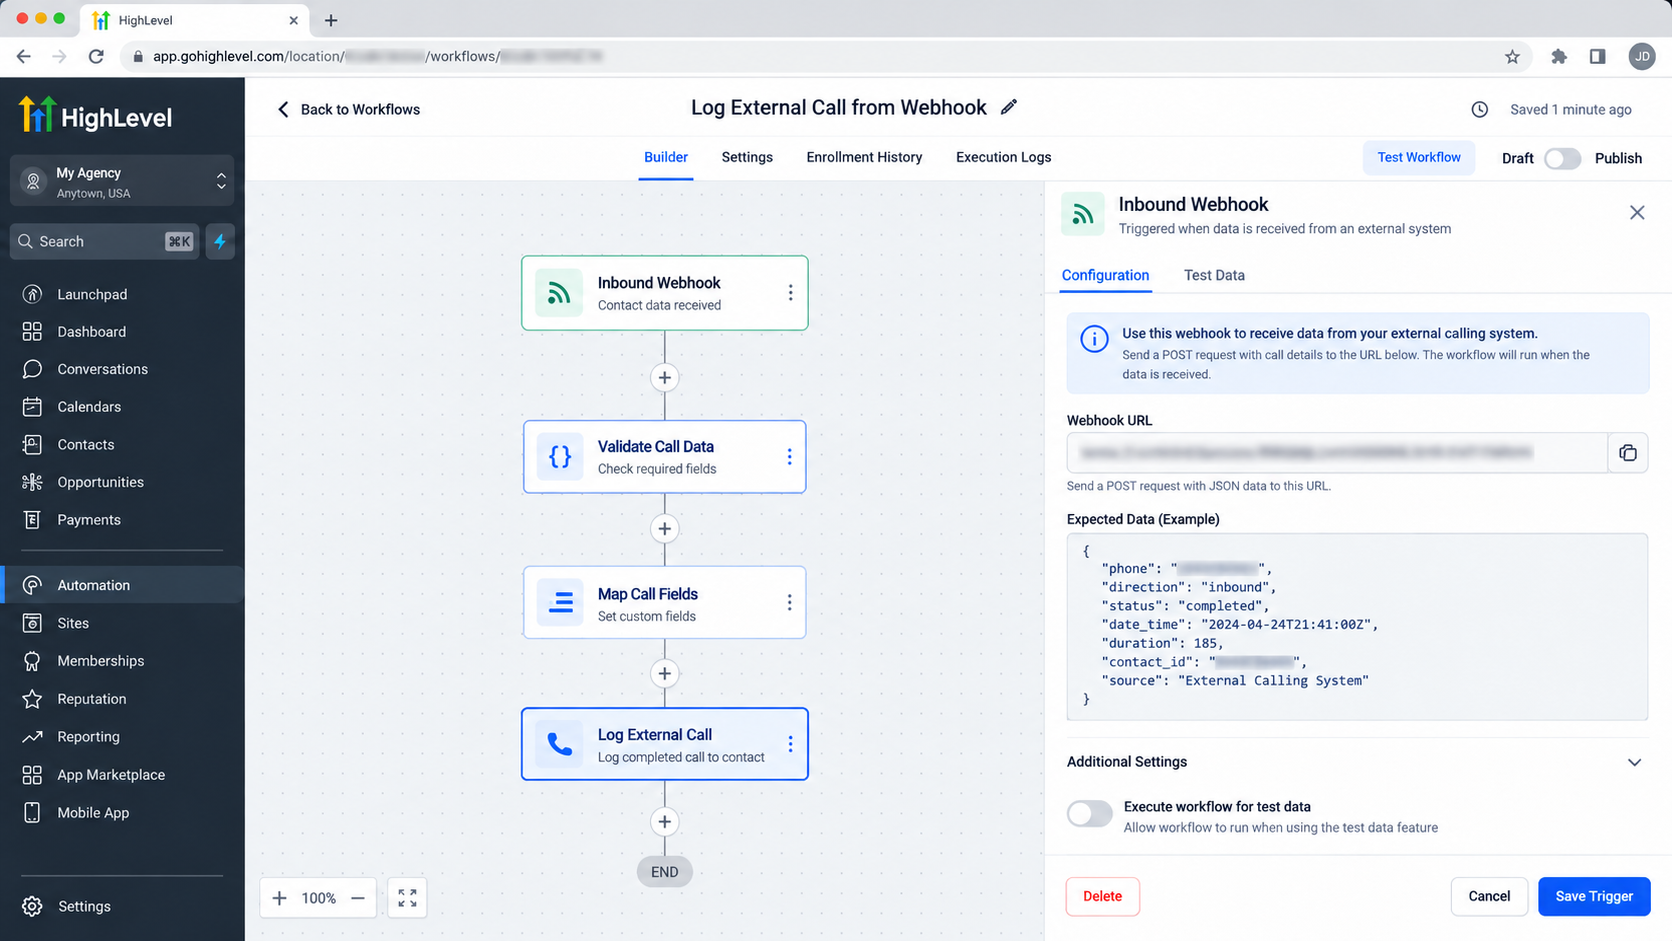Screen dimensions: 1672x941
Task: Edit workflow name with the pencil icon
Action: point(1009,107)
